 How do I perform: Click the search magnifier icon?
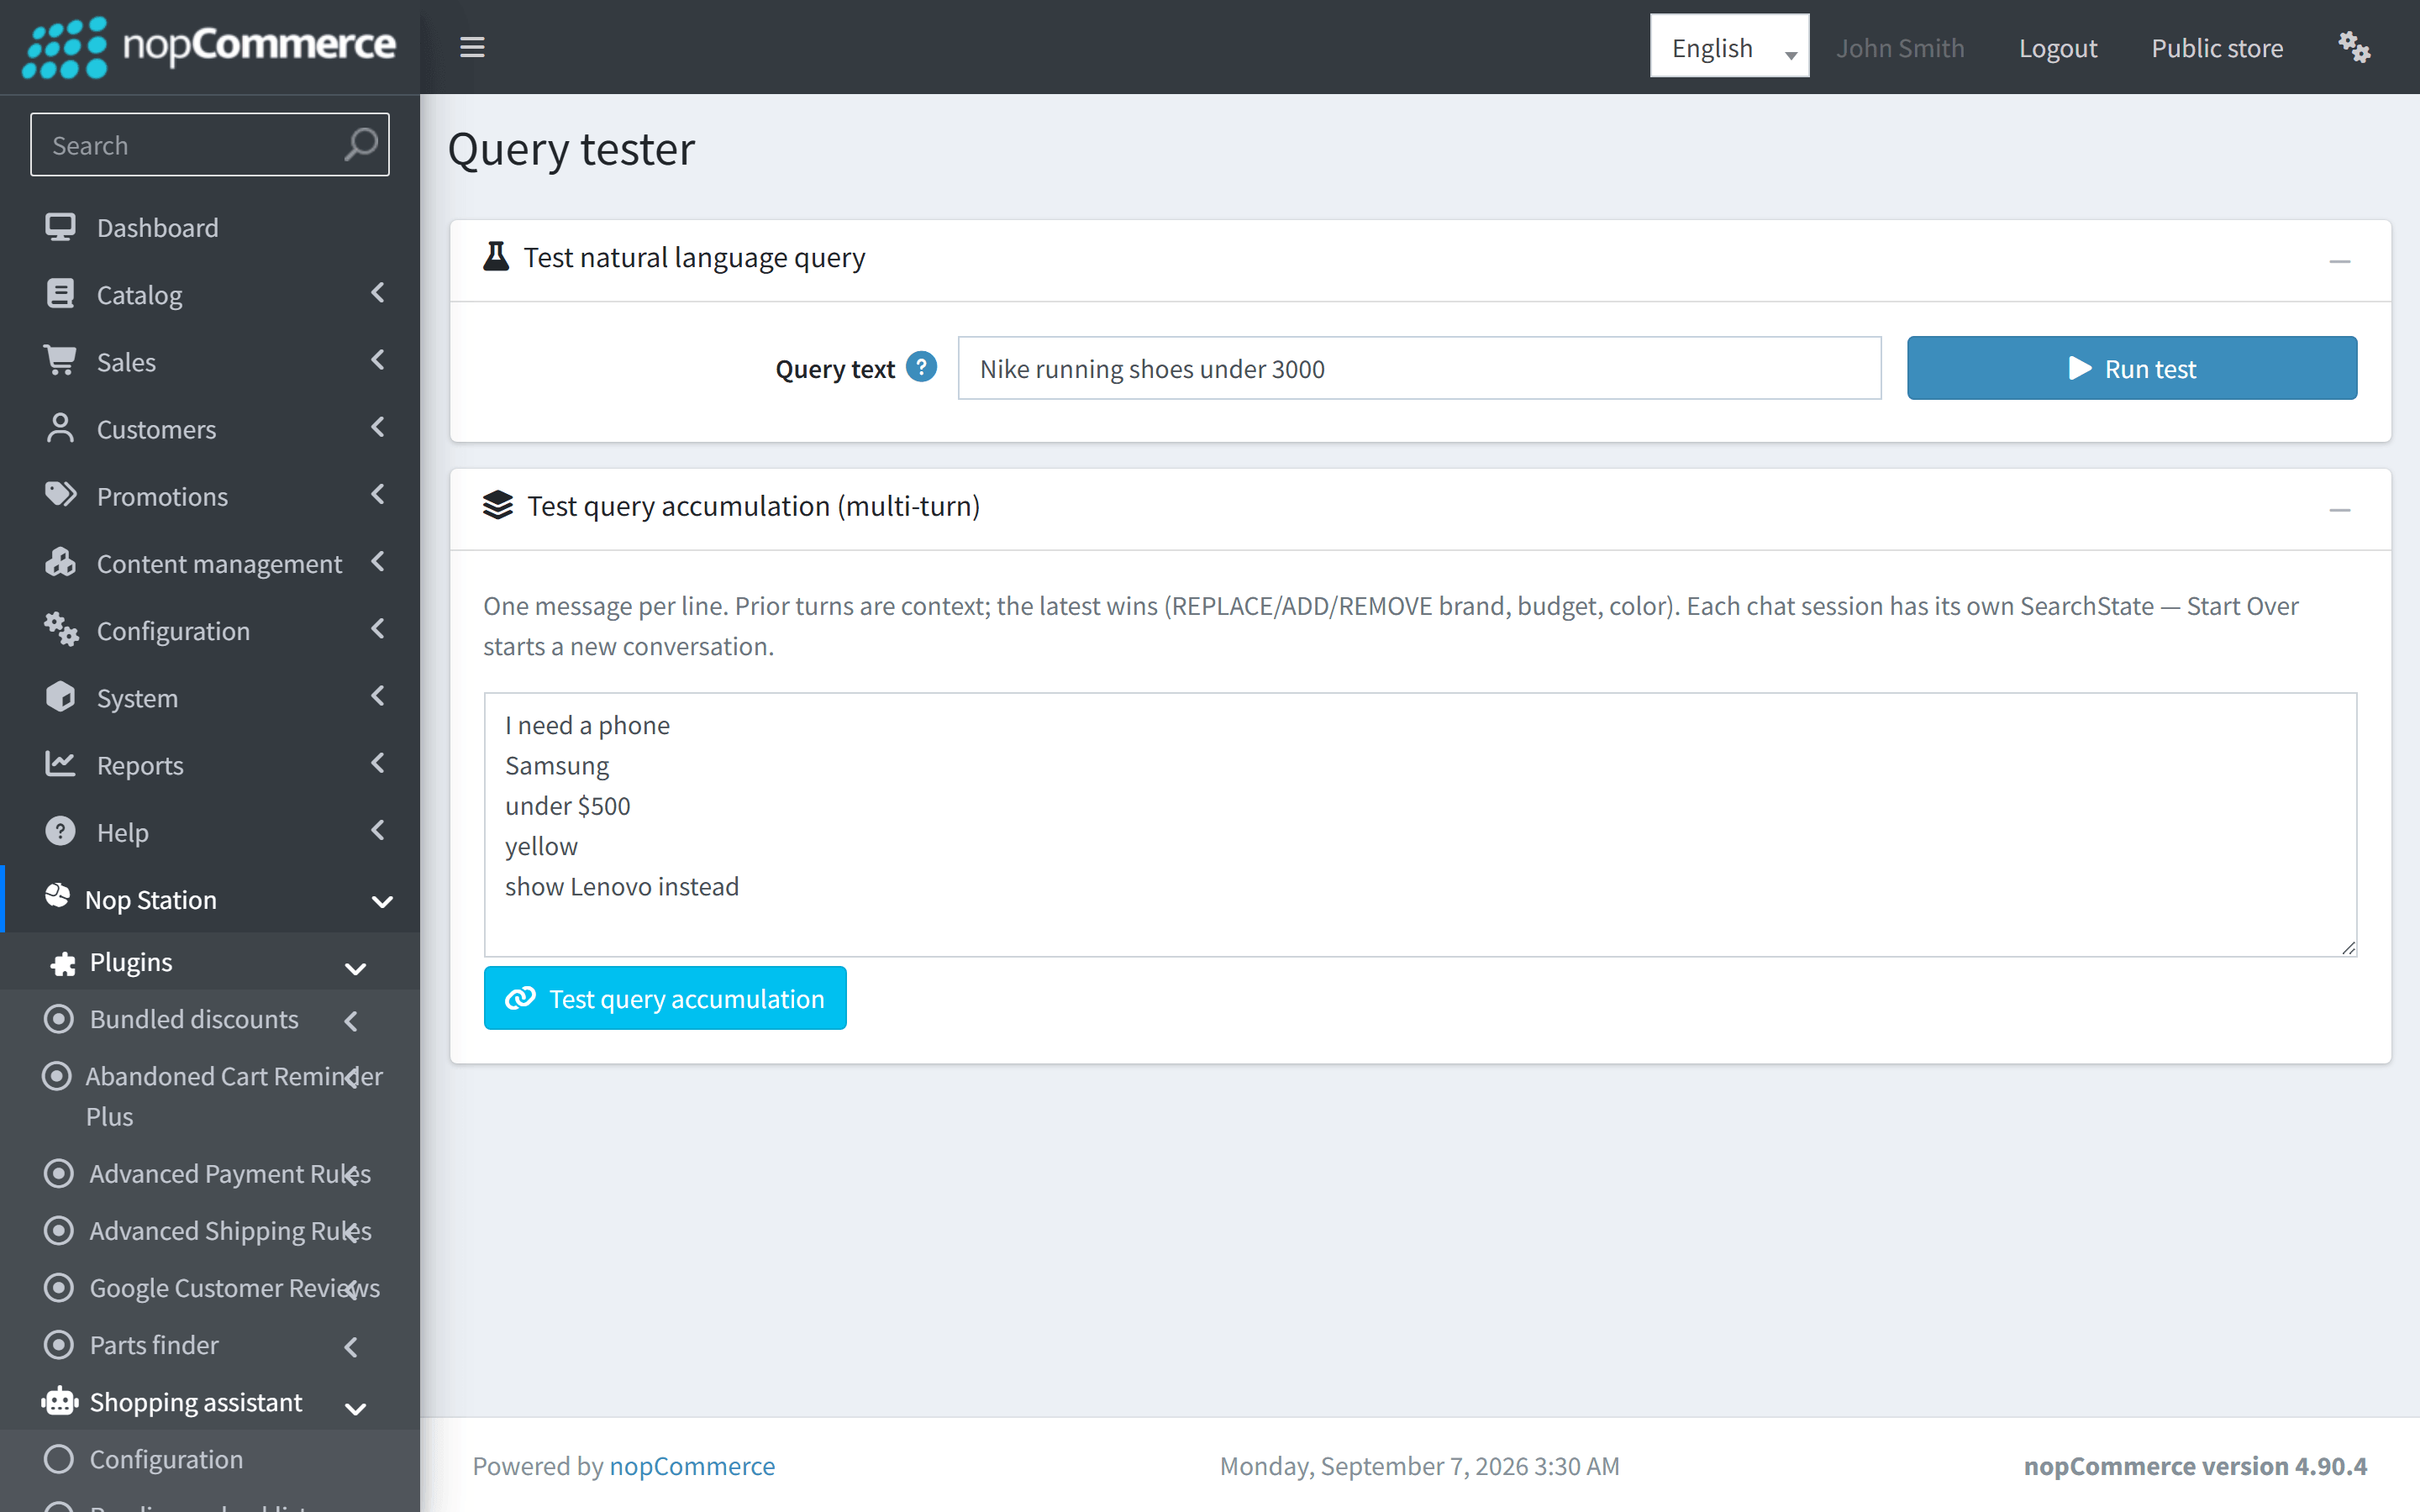[x=361, y=145]
